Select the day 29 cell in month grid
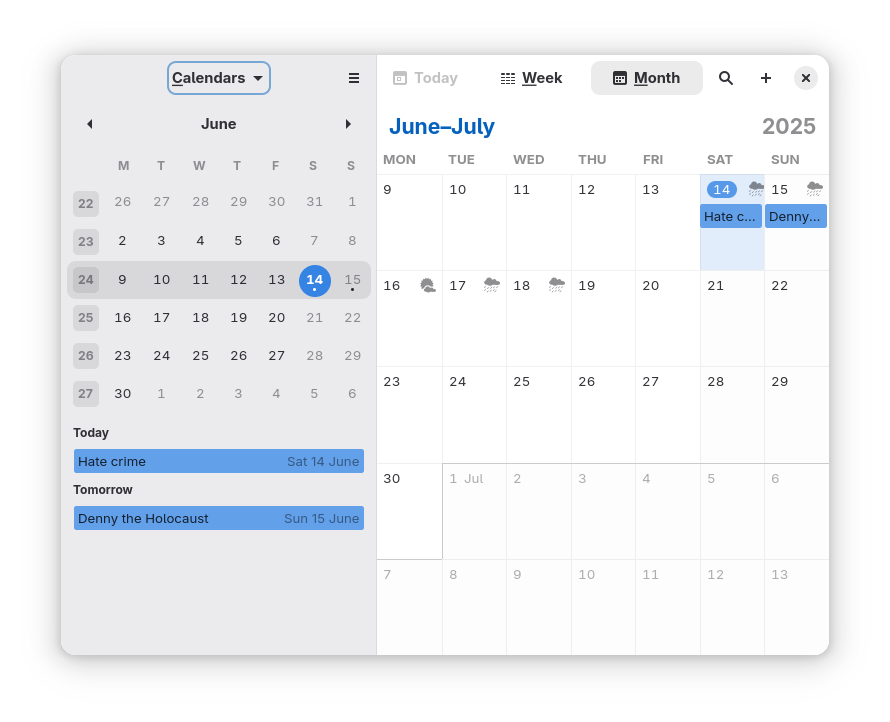This screenshot has height=722, width=890. pos(796,415)
